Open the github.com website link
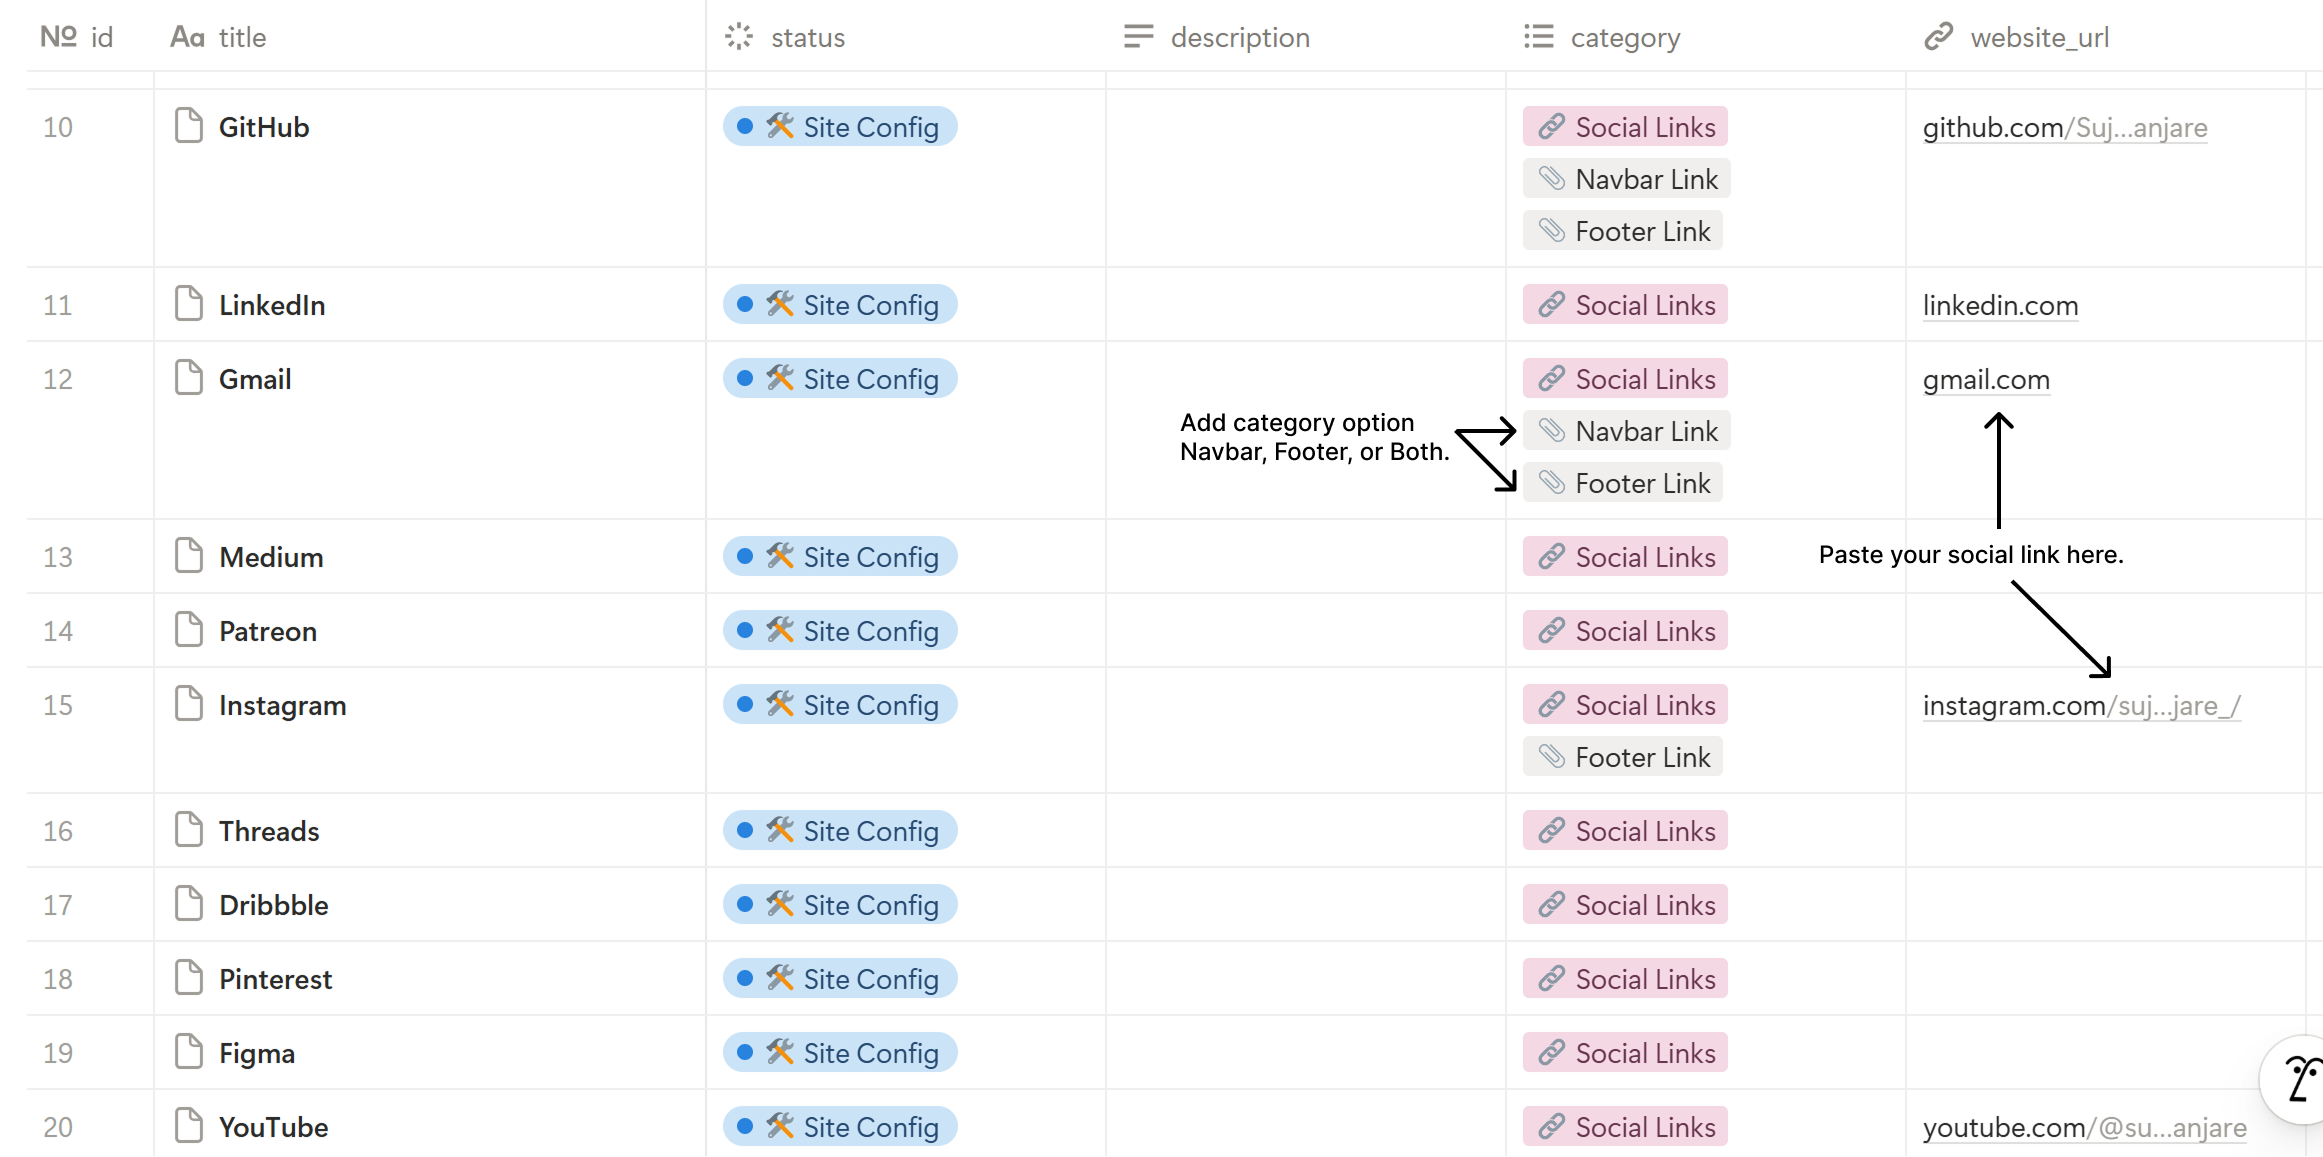This screenshot has width=2323, height=1157. coord(2064,128)
